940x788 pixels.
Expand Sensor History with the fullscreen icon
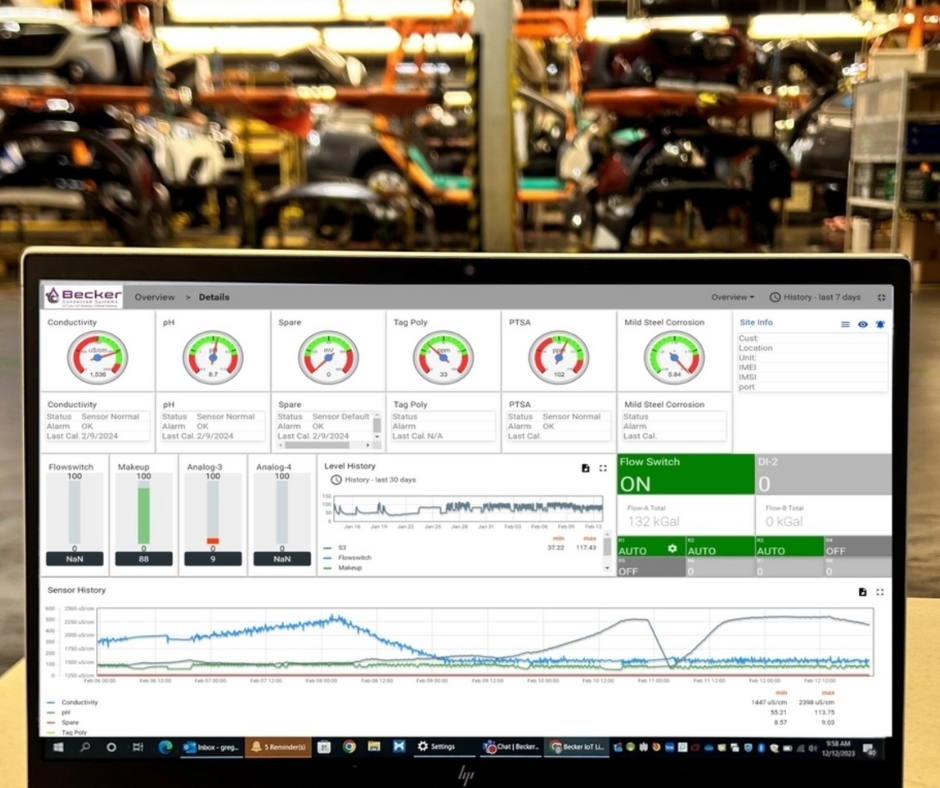click(878, 592)
